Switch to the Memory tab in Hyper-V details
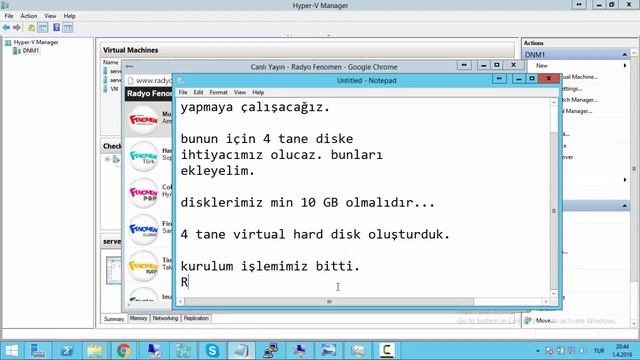This screenshot has width=640, height=360. tap(138, 318)
